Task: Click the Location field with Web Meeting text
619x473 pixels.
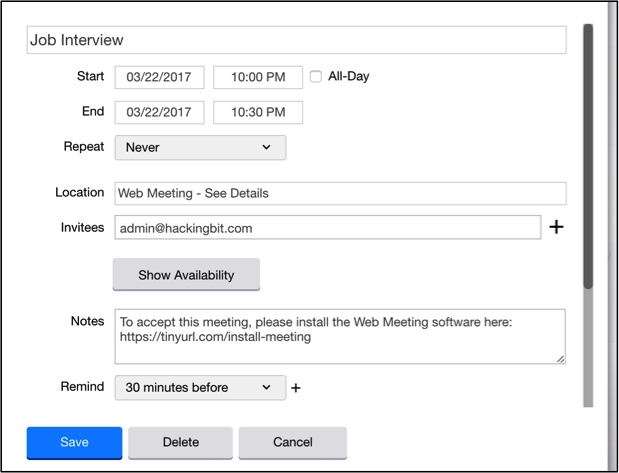Action: point(340,193)
